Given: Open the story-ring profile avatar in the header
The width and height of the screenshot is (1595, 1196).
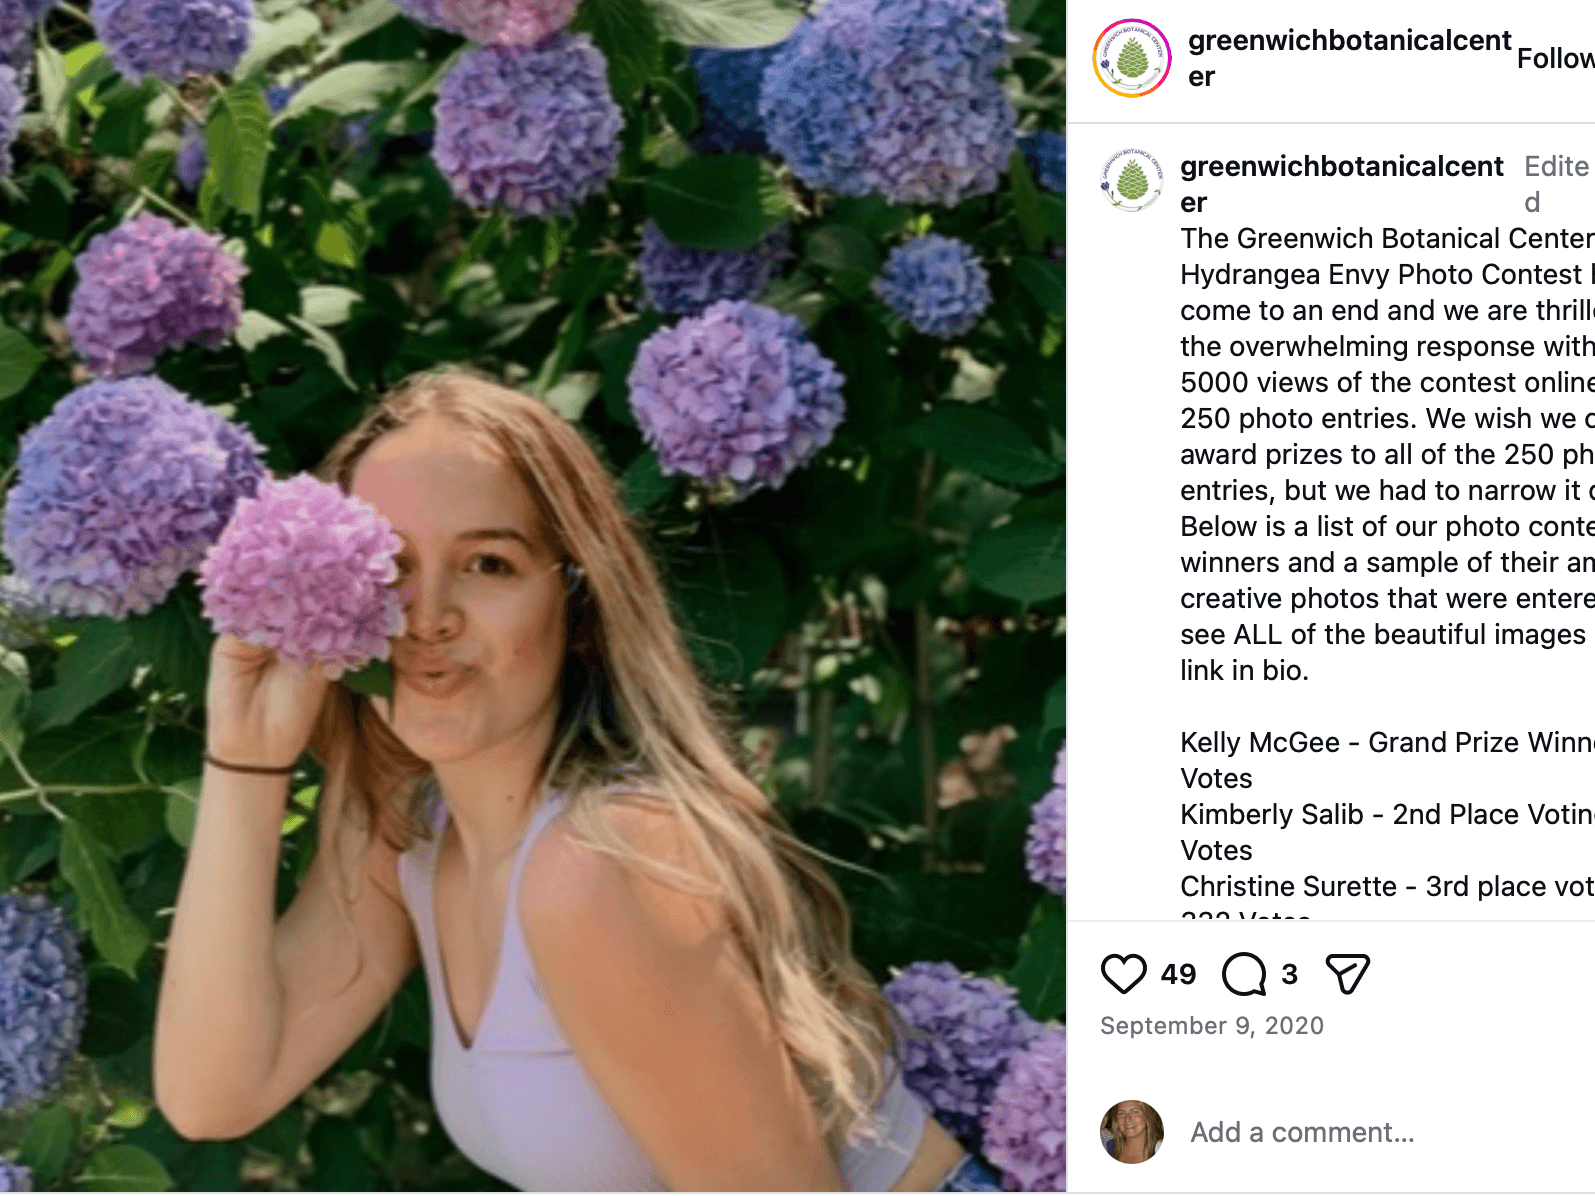Looking at the screenshot, I should point(1132,58).
